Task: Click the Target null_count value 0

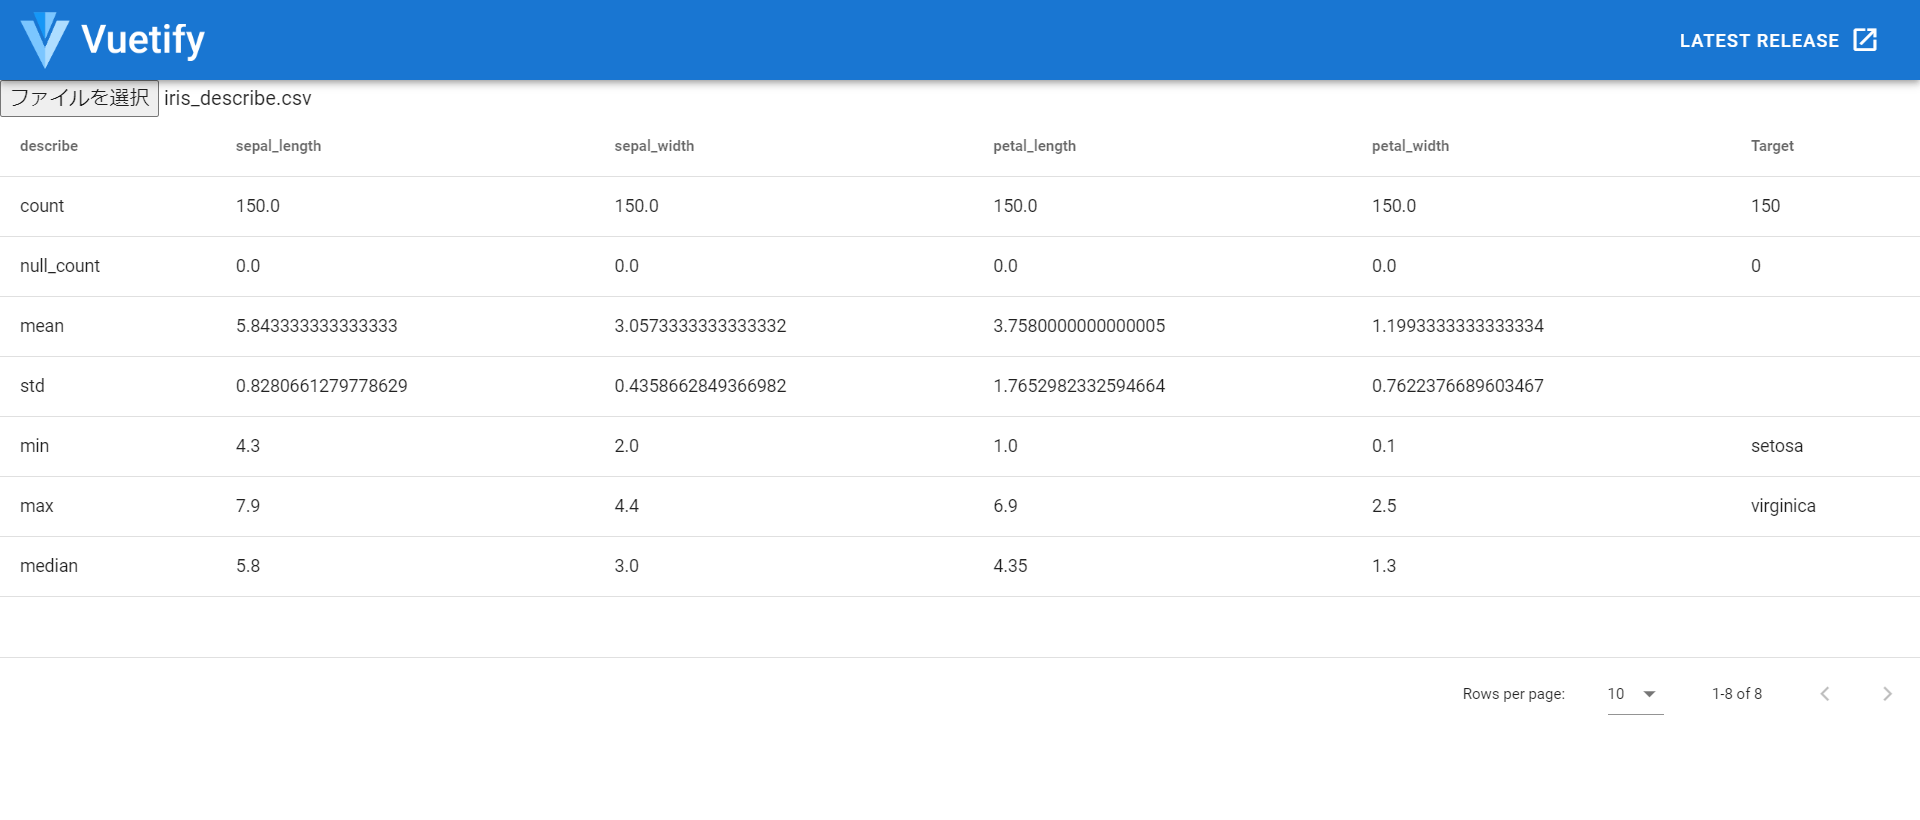Action: pyautogui.click(x=1756, y=266)
